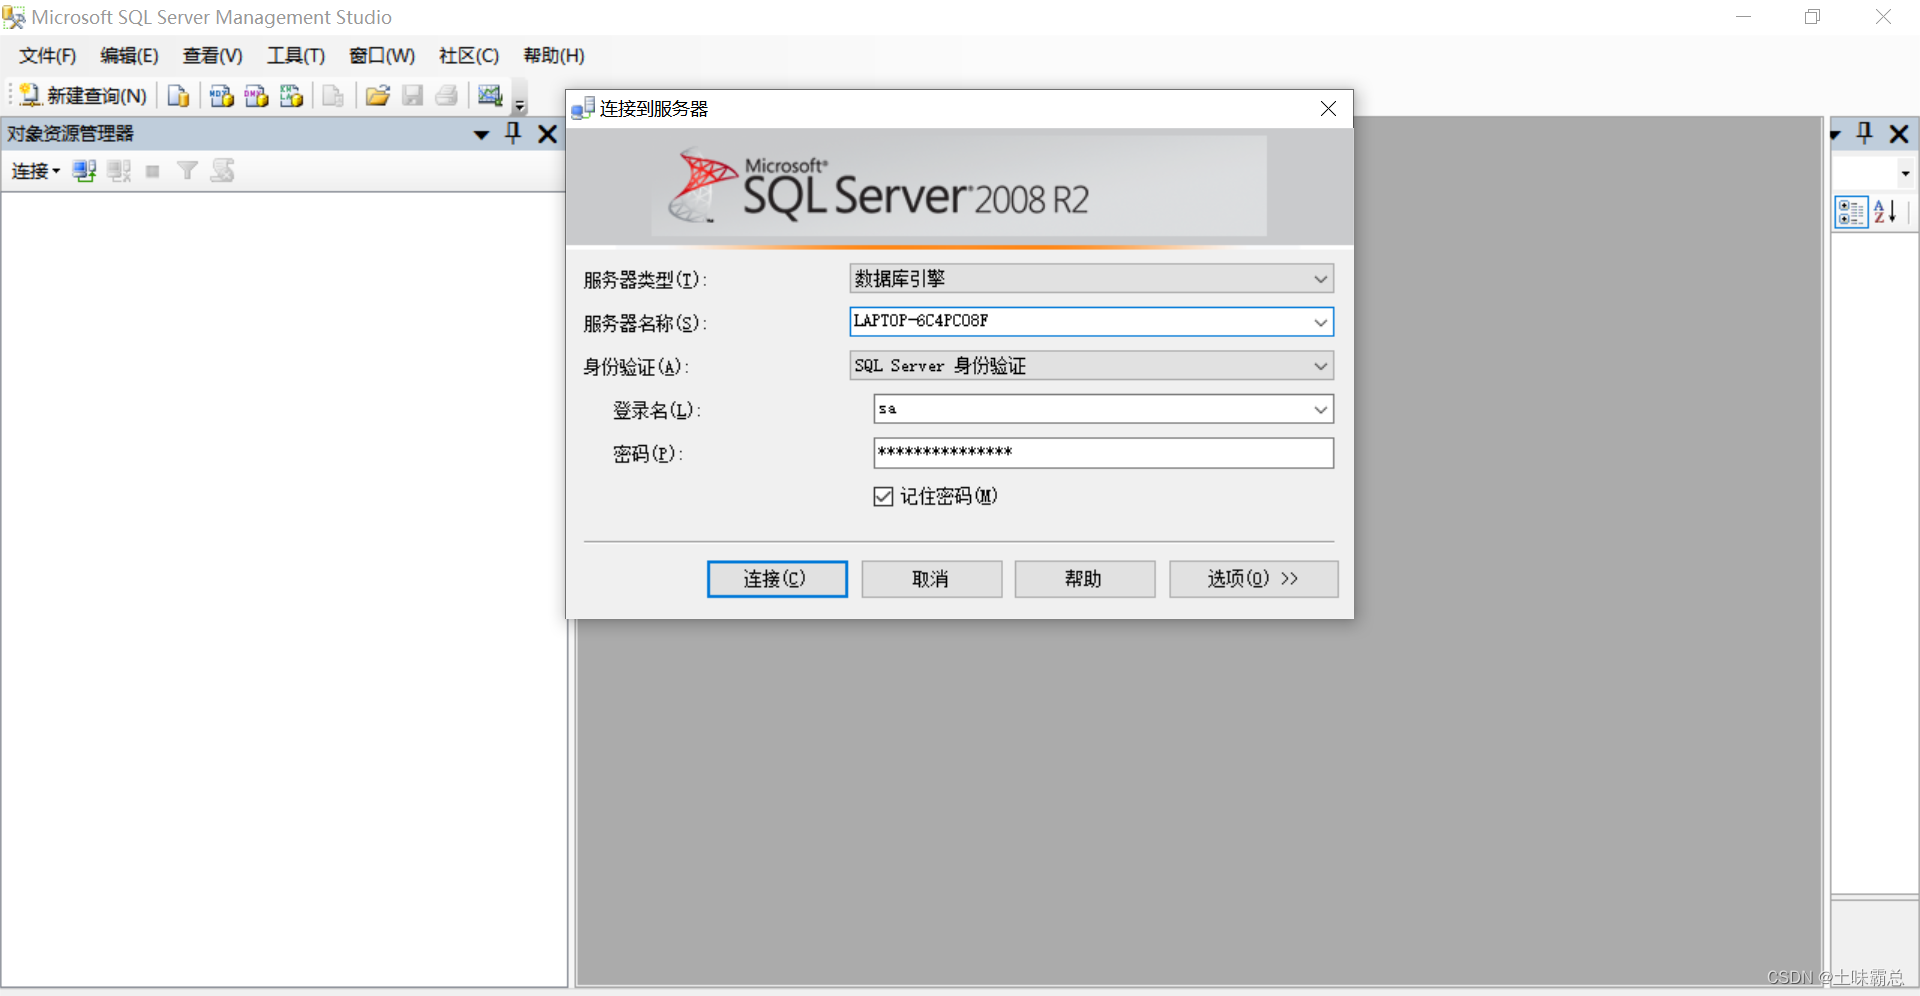The image size is (1920, 996).
Task: Click the Connect server icon in Object Explorer
Action: pos(84,170)
